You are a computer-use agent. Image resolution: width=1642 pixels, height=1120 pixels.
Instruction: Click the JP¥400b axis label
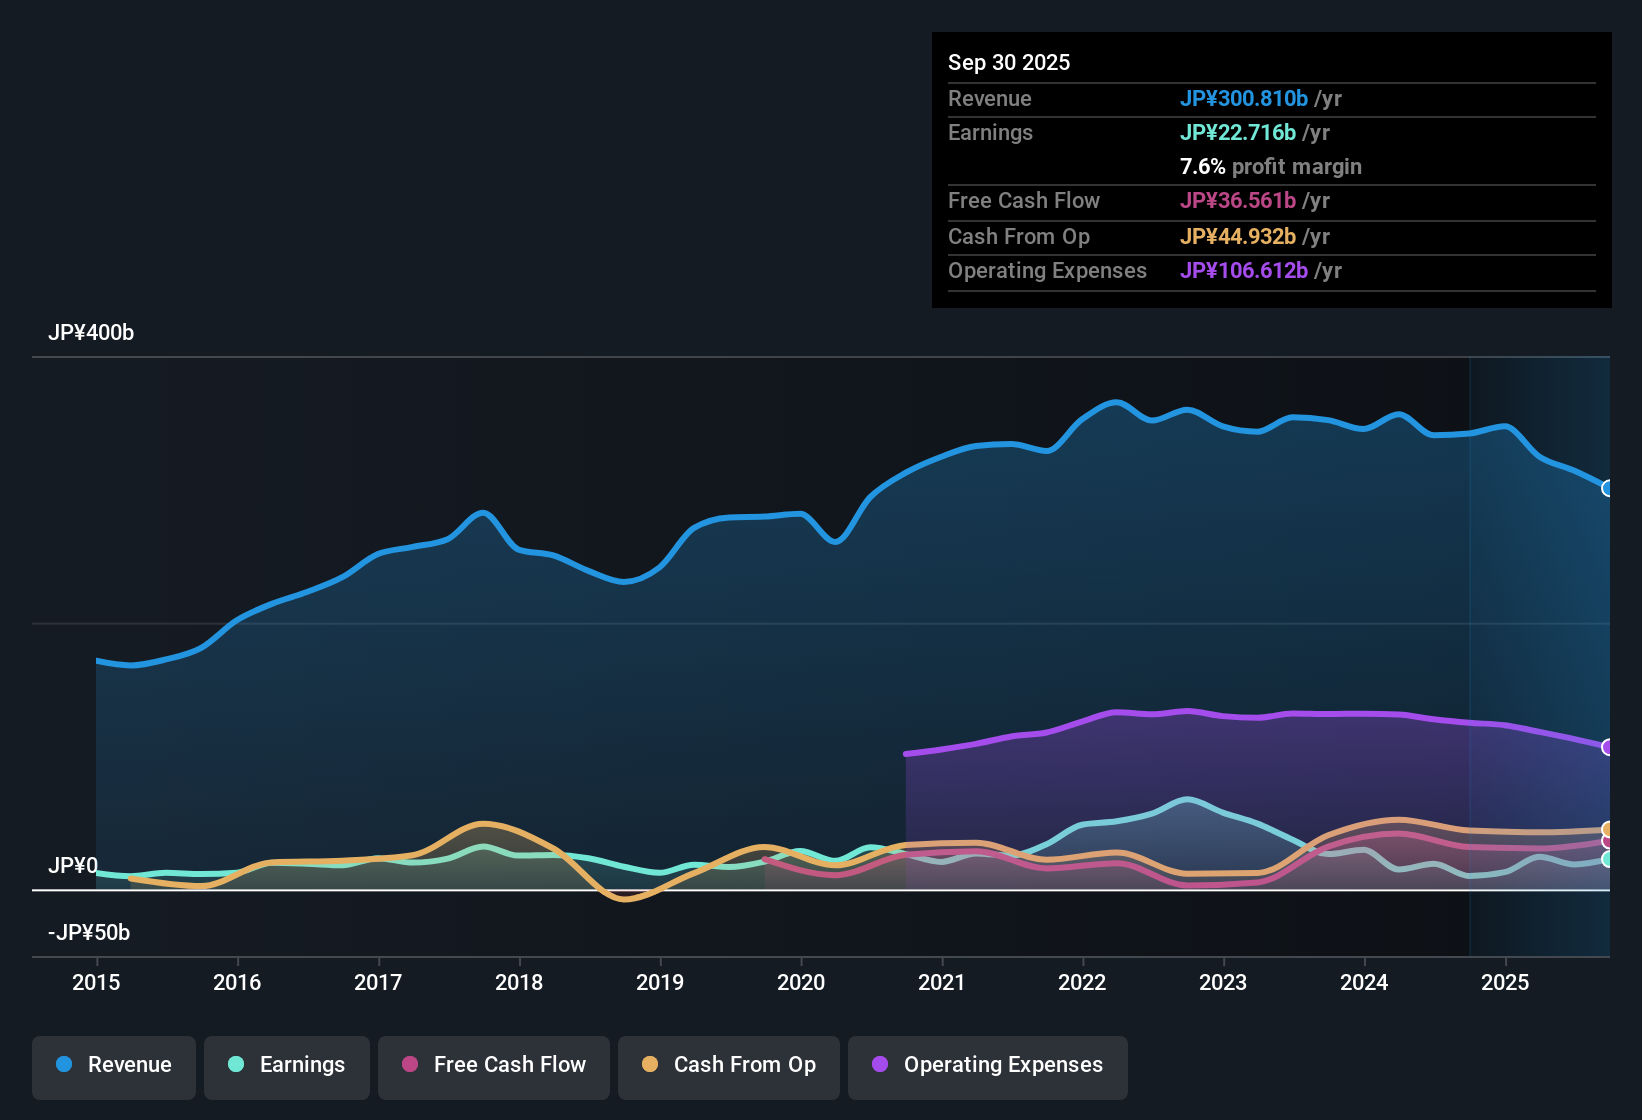pyautogui.click(x=91, y=333)
